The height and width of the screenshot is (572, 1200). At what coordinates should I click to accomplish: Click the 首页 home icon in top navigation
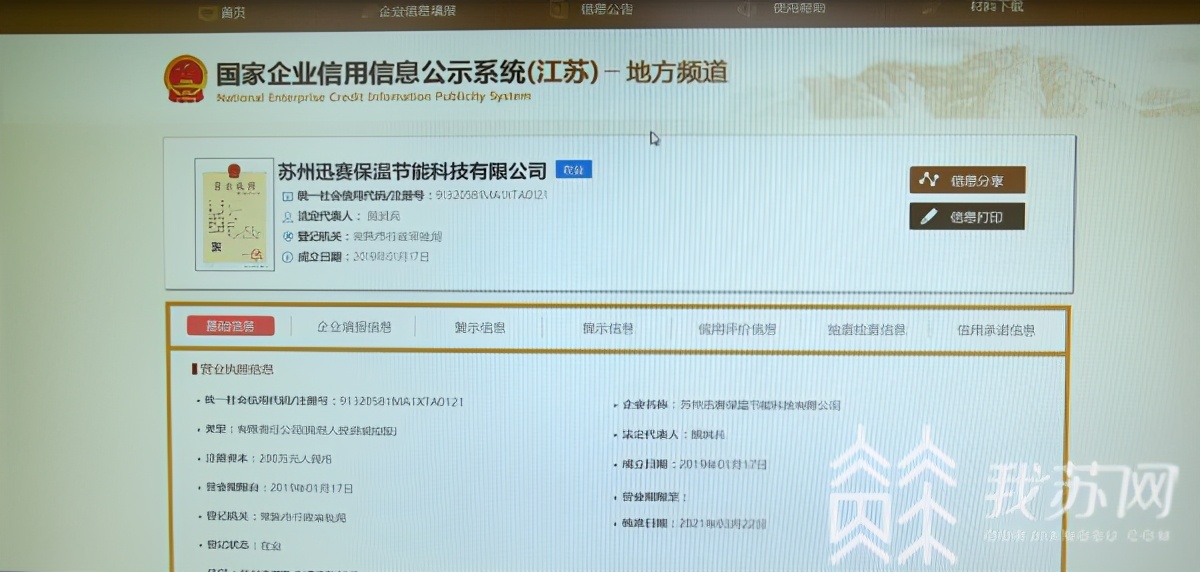(x=208, y=12)
